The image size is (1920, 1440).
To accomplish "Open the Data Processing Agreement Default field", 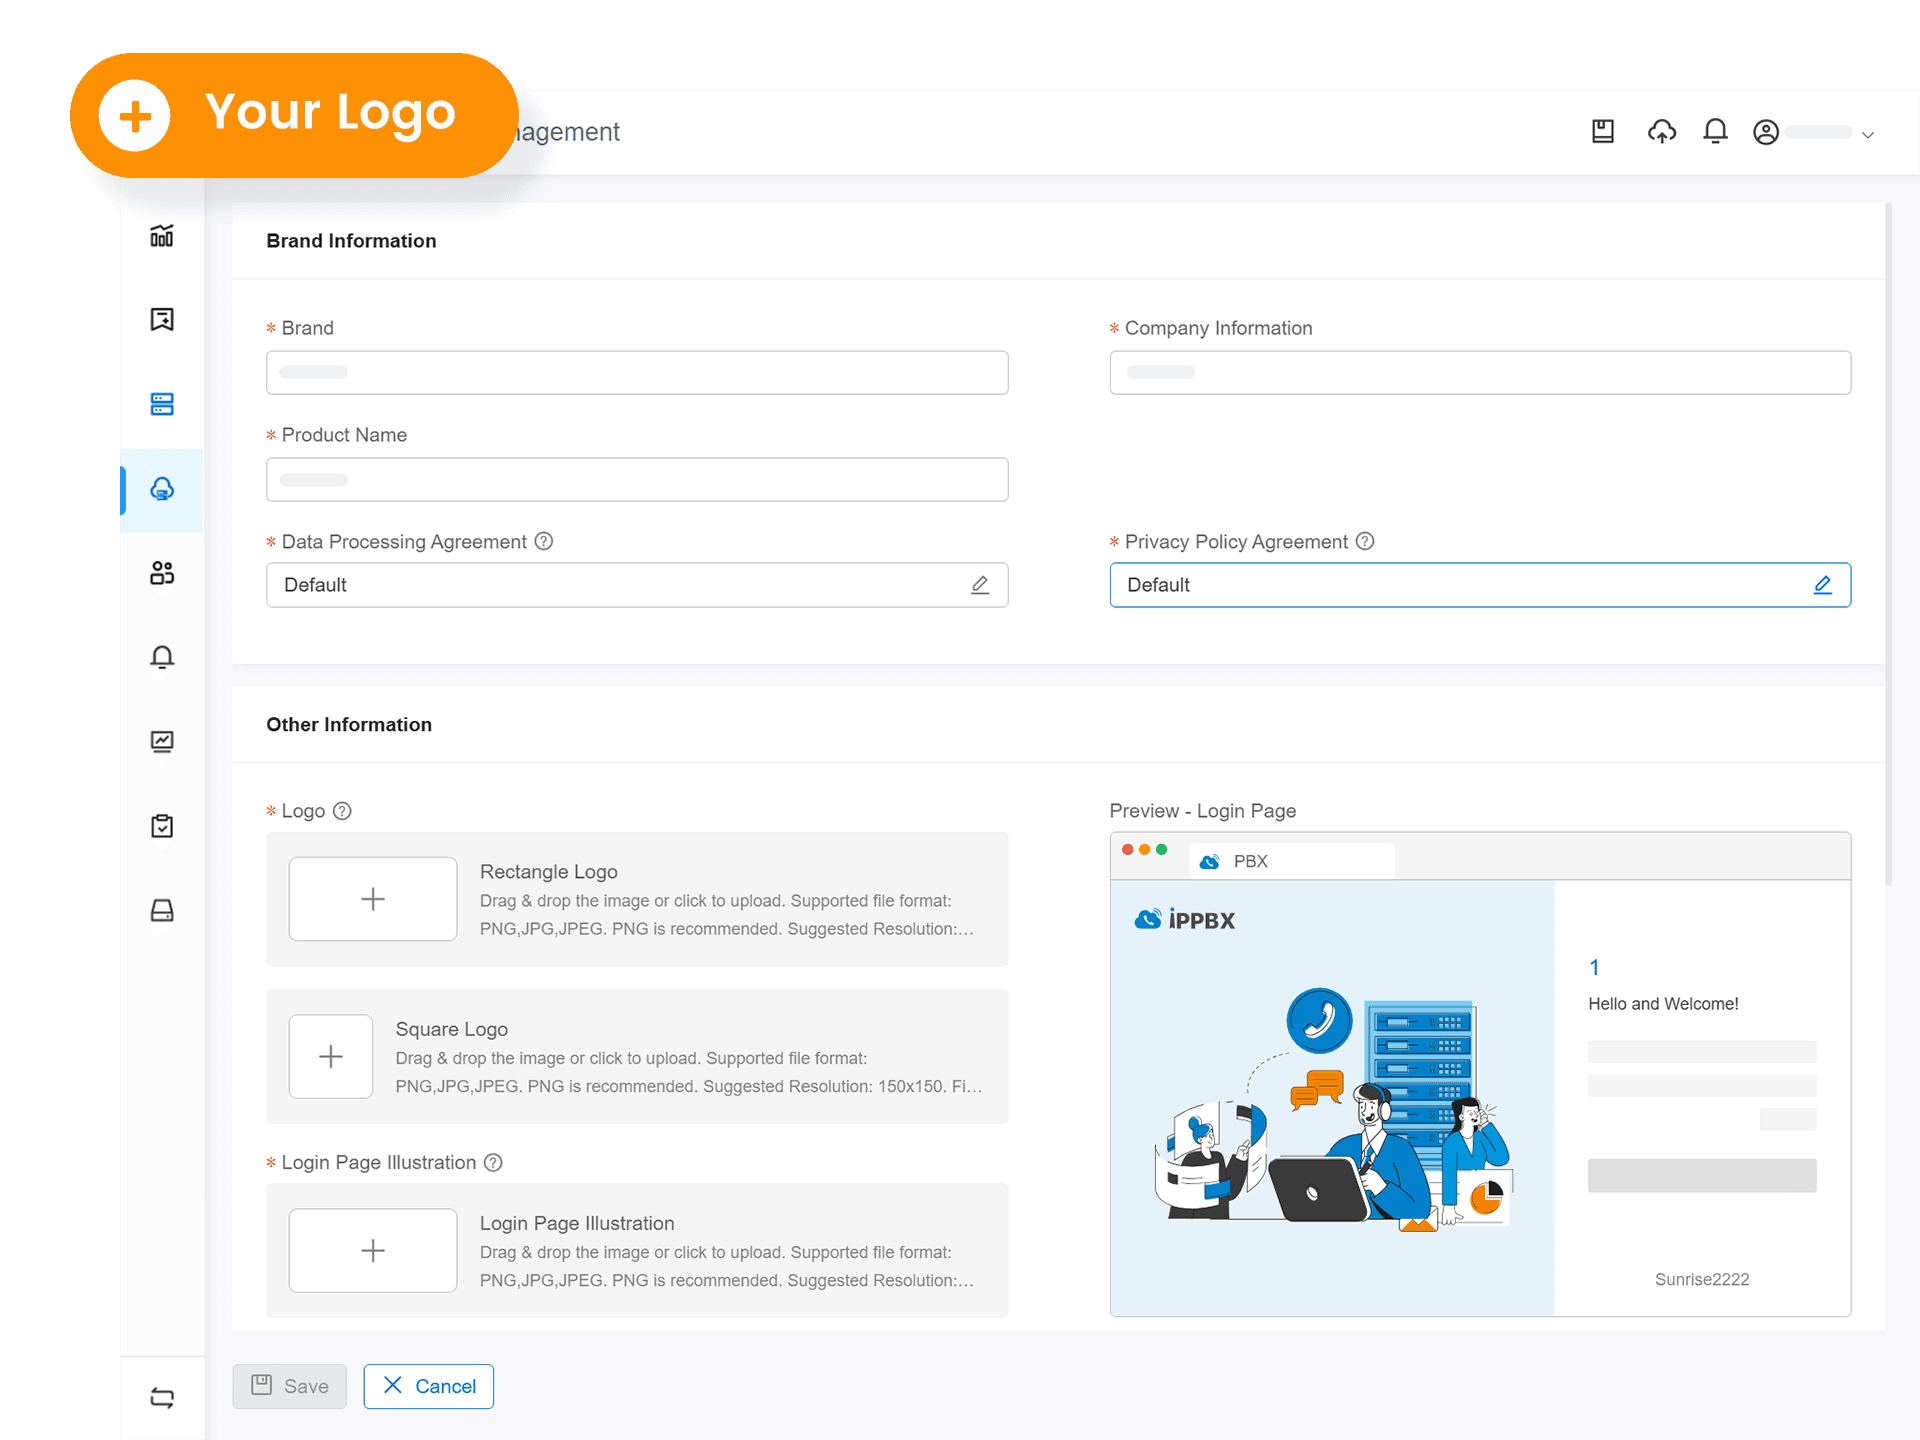I will [637, 585].
